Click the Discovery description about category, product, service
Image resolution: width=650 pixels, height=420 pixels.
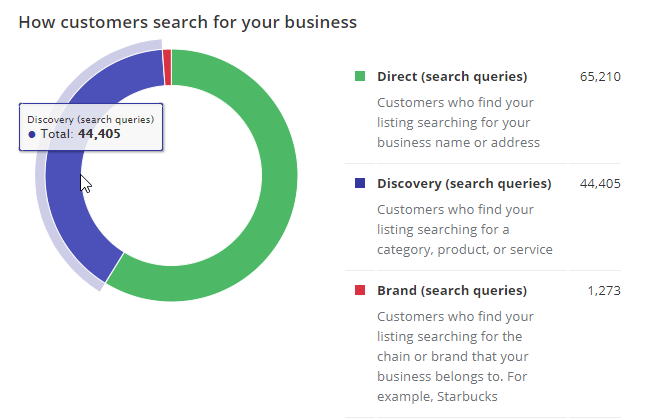463,229
